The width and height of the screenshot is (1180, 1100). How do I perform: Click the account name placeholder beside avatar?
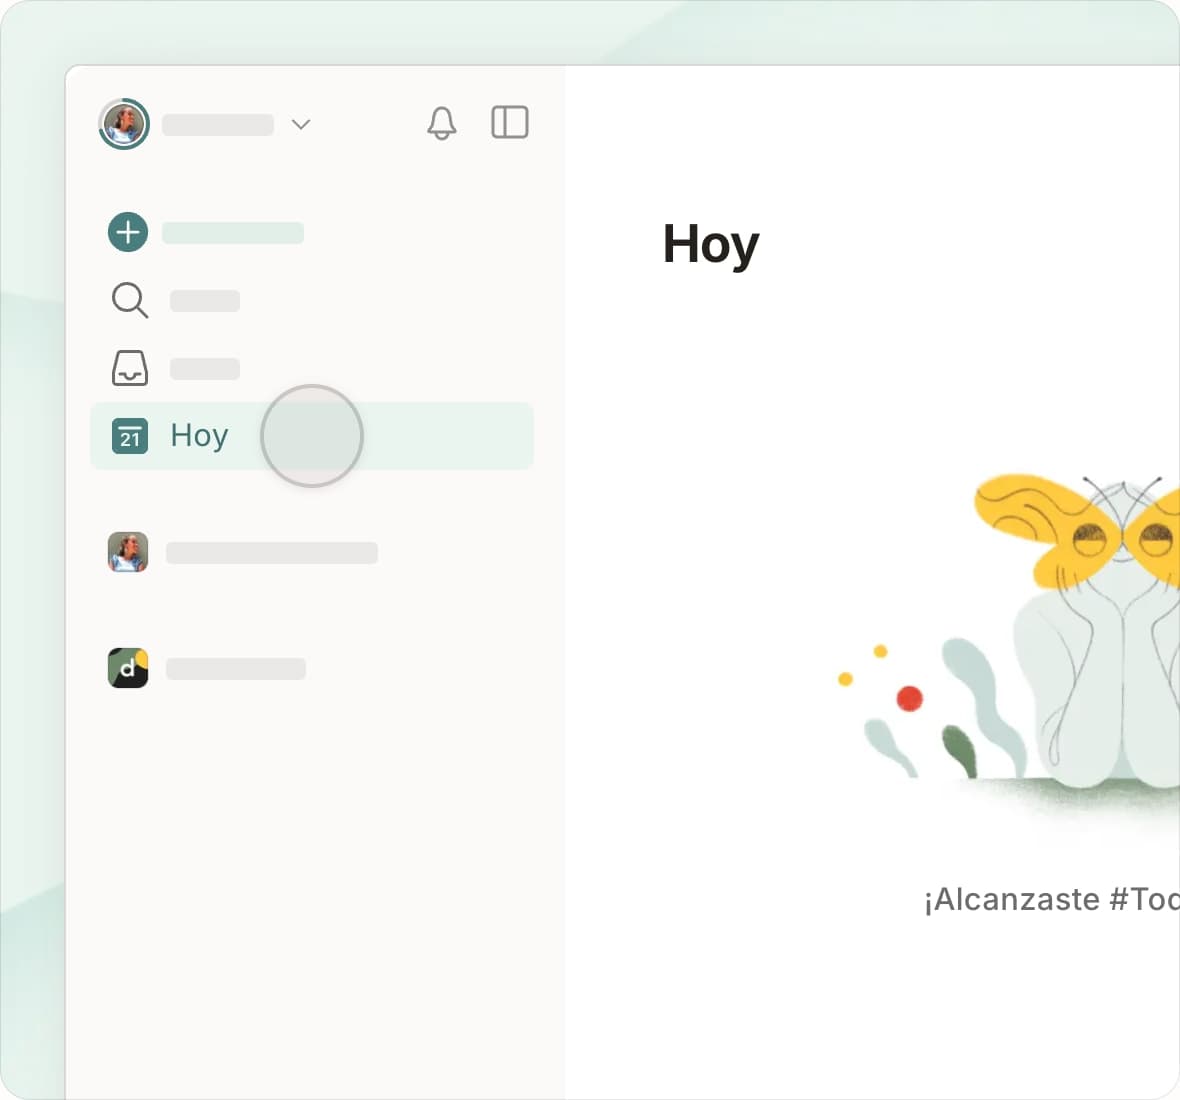pyautogui.click(x=218, y=125)
